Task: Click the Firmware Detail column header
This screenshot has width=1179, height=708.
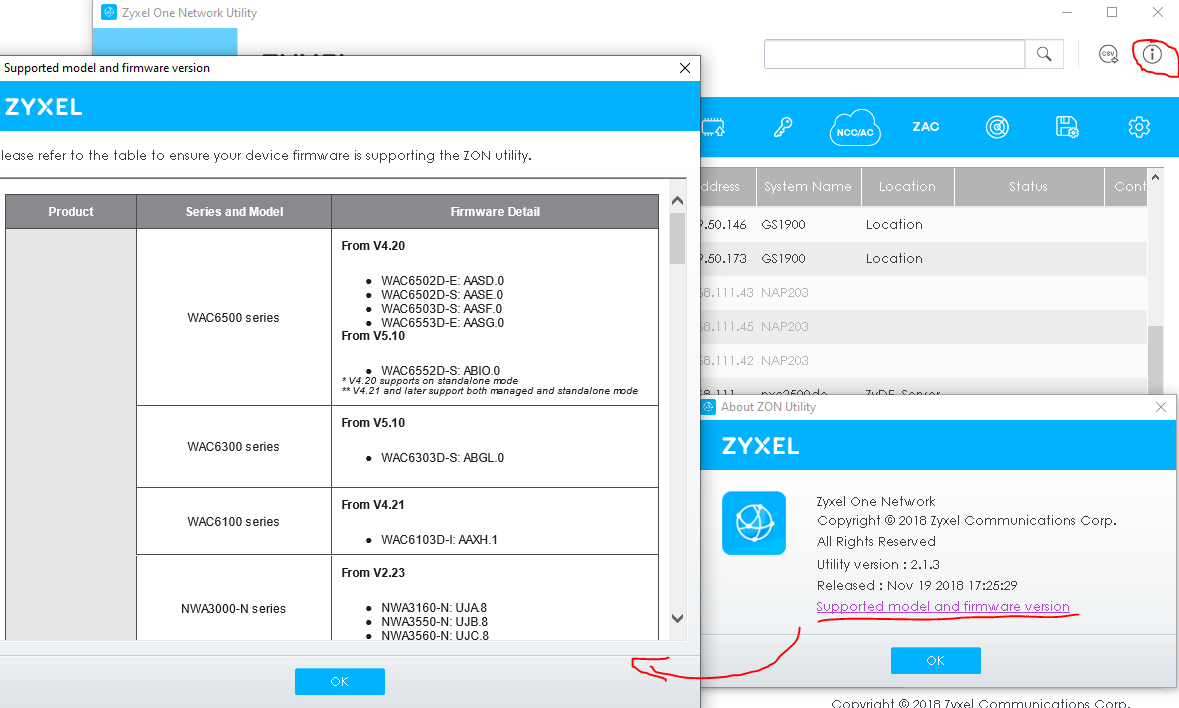Action: click(495, 212)
